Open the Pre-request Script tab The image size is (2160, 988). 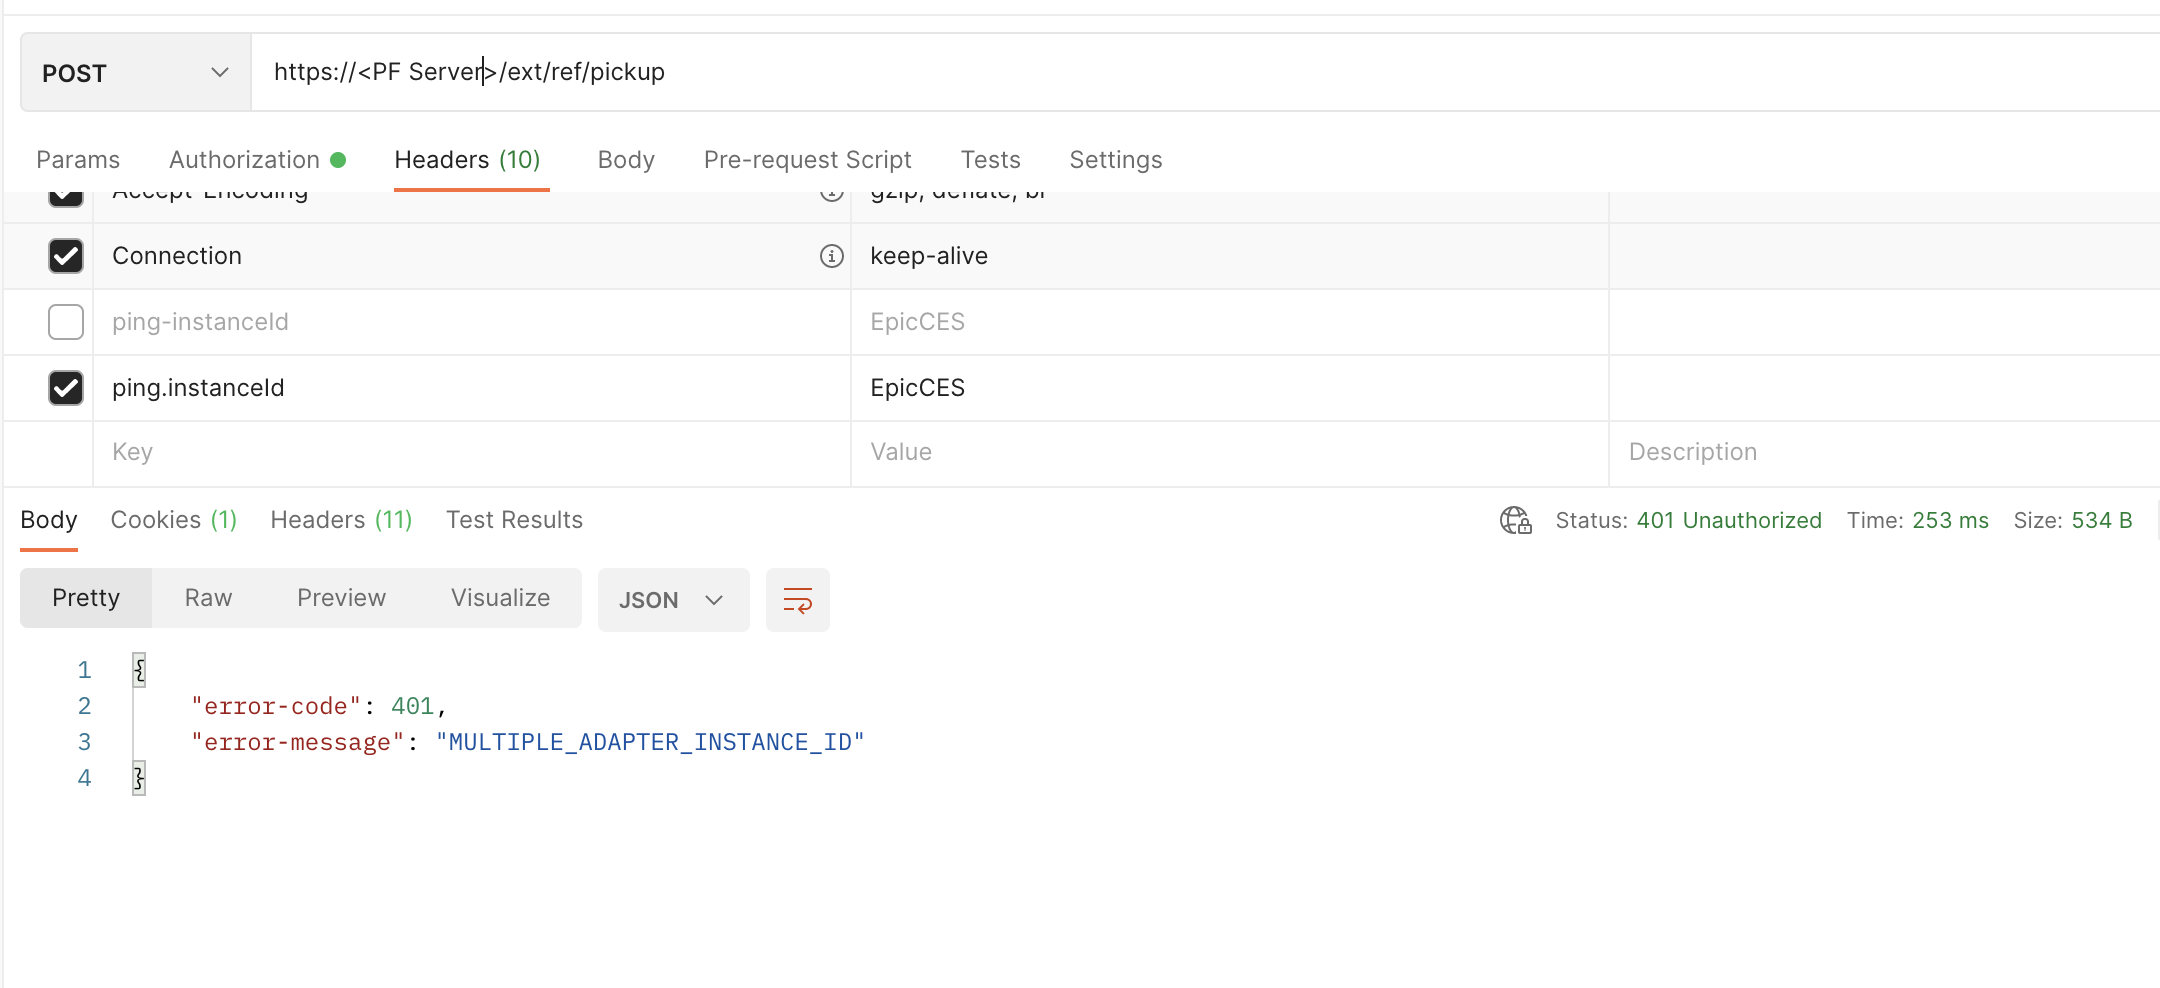(807, 159)
